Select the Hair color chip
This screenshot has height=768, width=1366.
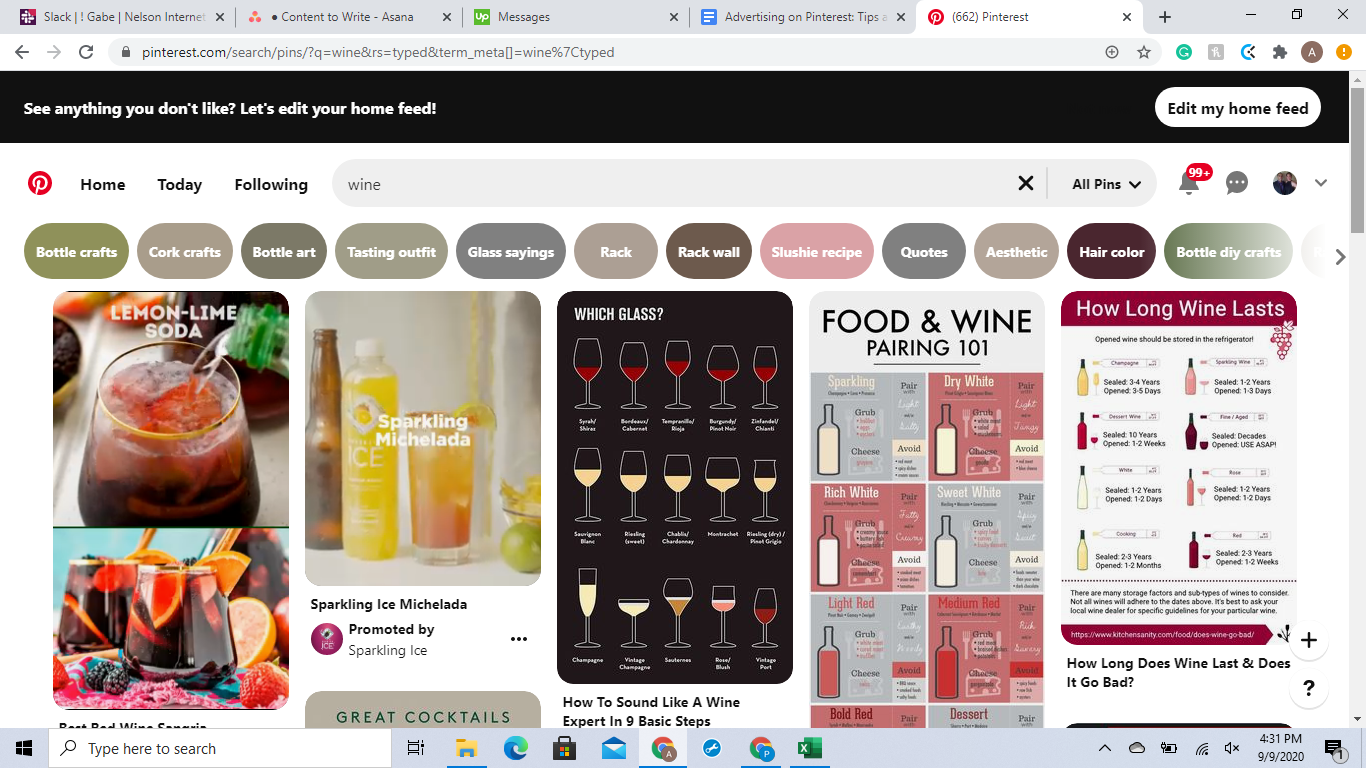coord(1112,251)
